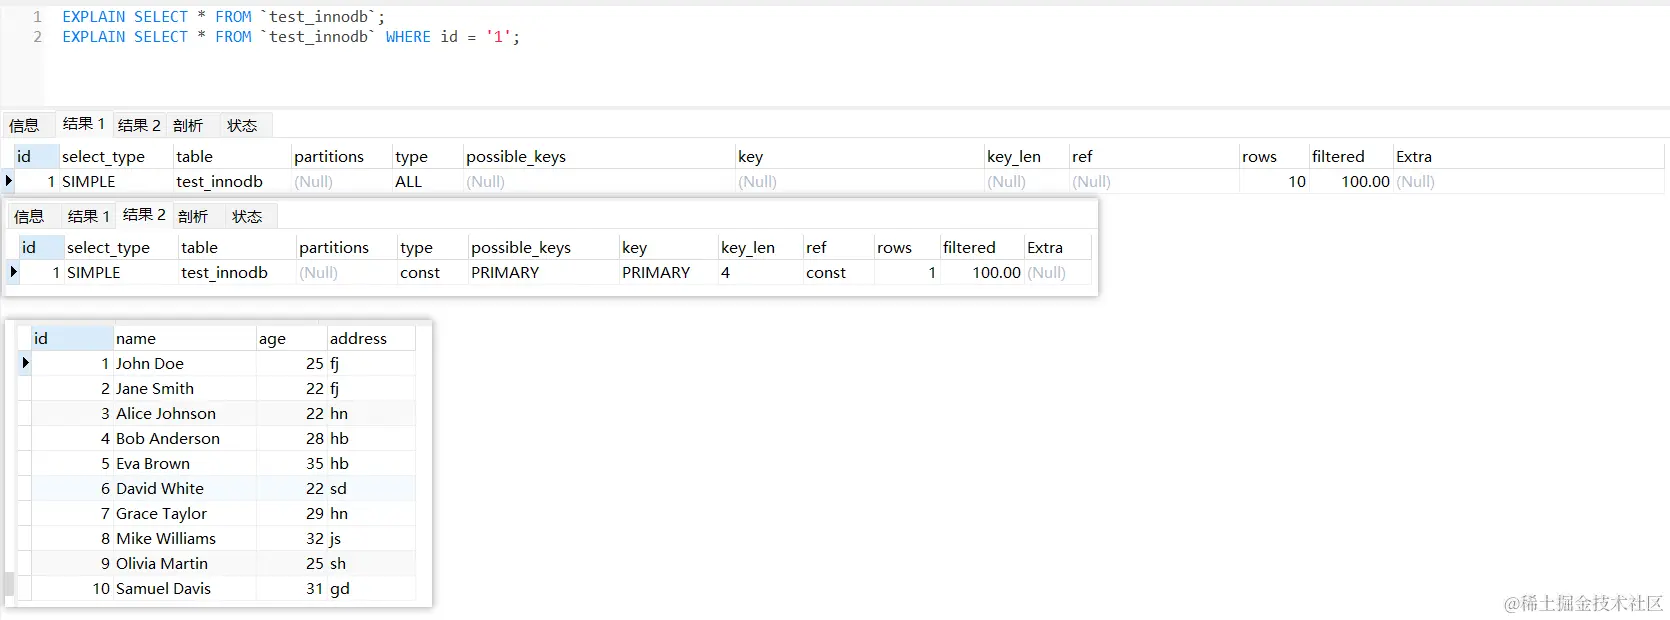Viewport: 1670px width, 620px height.
Task: Select the ref cell showing const
Action: [x=839, y=272]
